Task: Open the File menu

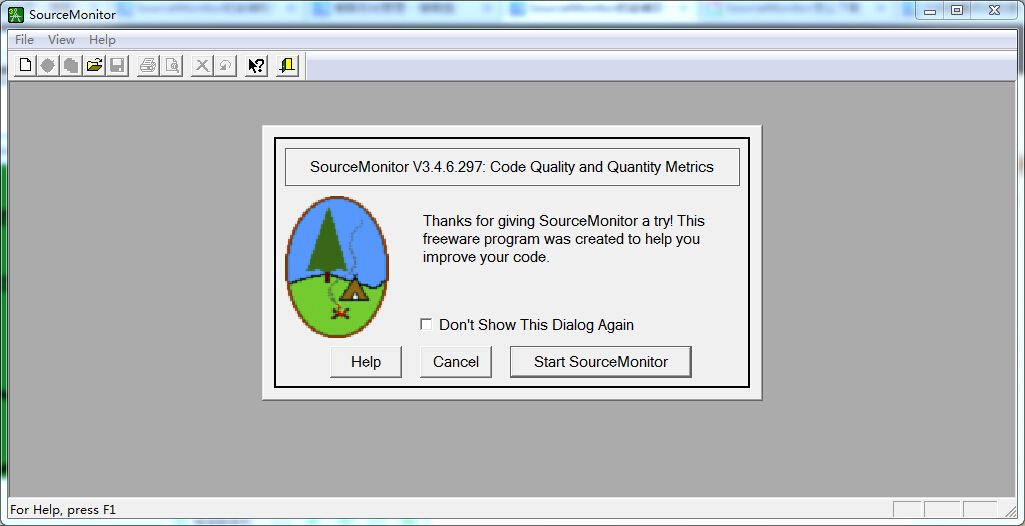Action: coord(24,40)
